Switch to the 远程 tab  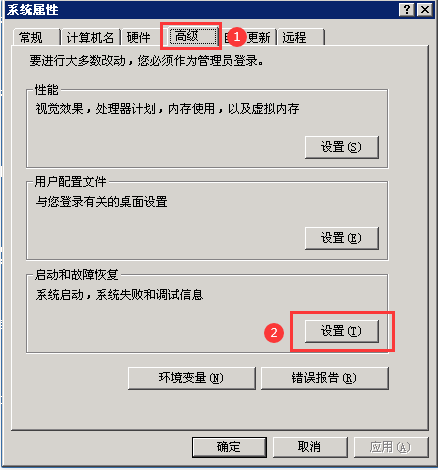(301, 37)
